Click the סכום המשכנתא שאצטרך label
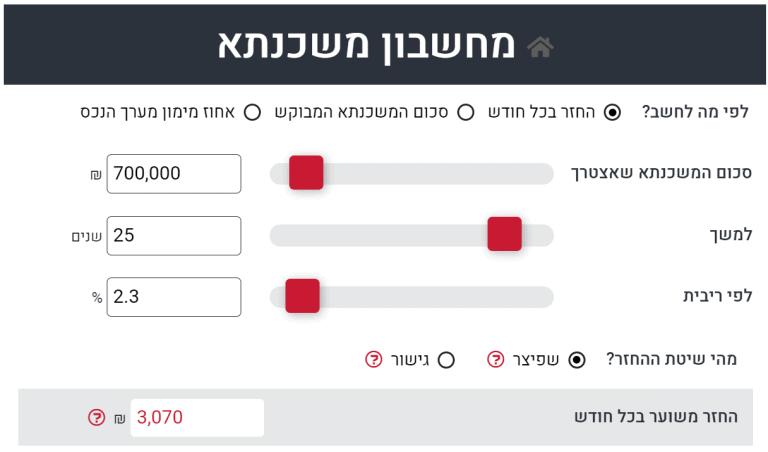The height and width of the screenshot is (452, 768). click(661, 173)
